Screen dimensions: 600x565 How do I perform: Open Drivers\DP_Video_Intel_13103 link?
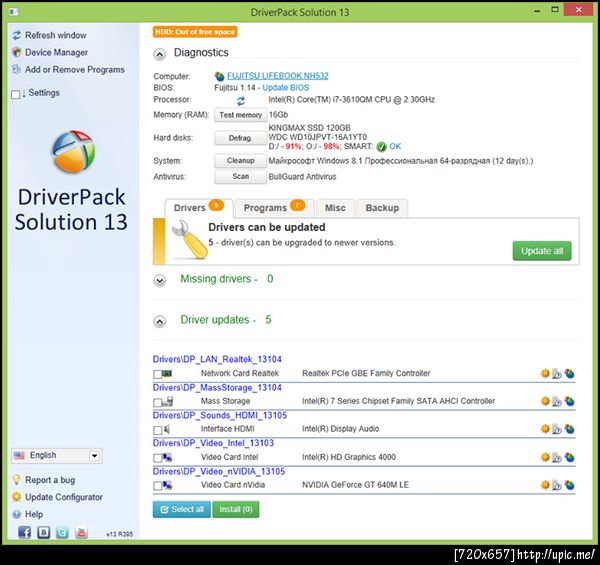(213, 443)
